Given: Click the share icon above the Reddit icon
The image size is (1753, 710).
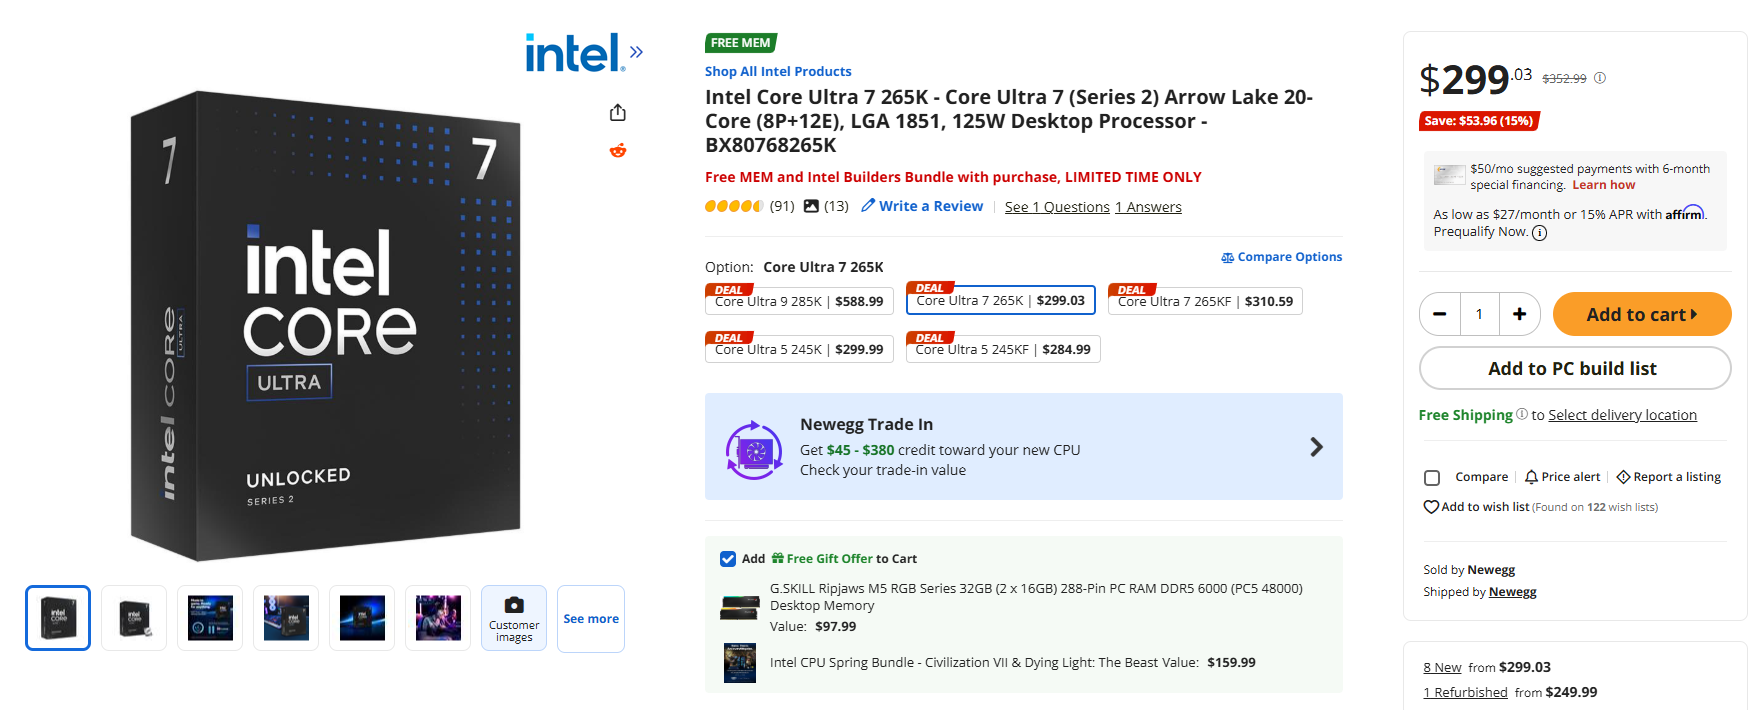Looking at the screenshot, I should pyautogui.click(x=617, y=113).
